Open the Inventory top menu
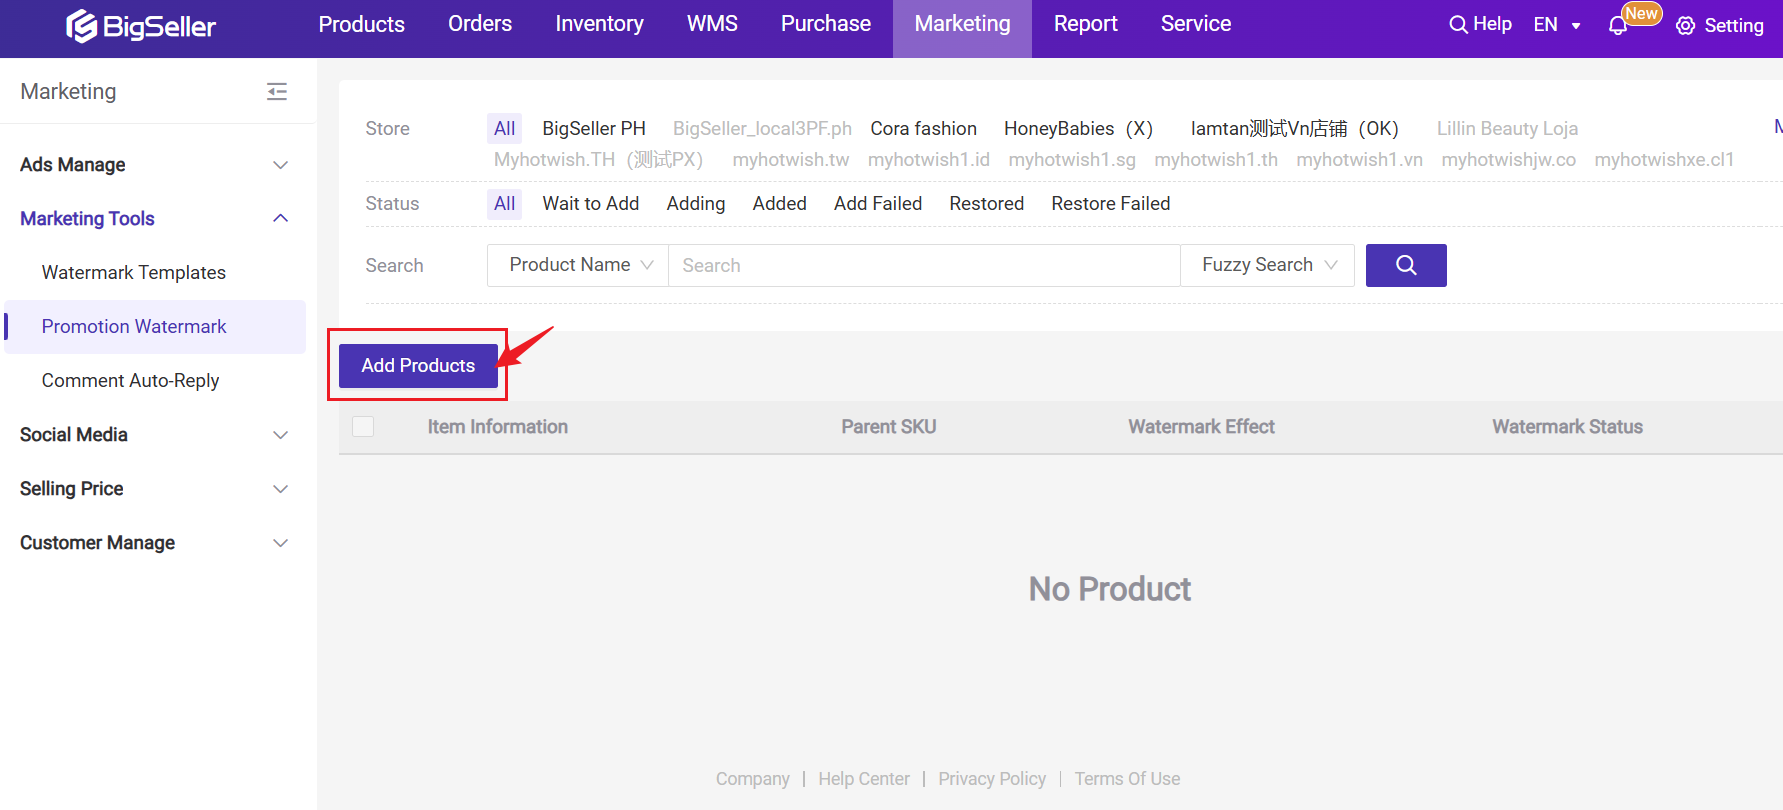Image resolution: width=1783 pixels, height=810 pixels. tap(599, 24)
